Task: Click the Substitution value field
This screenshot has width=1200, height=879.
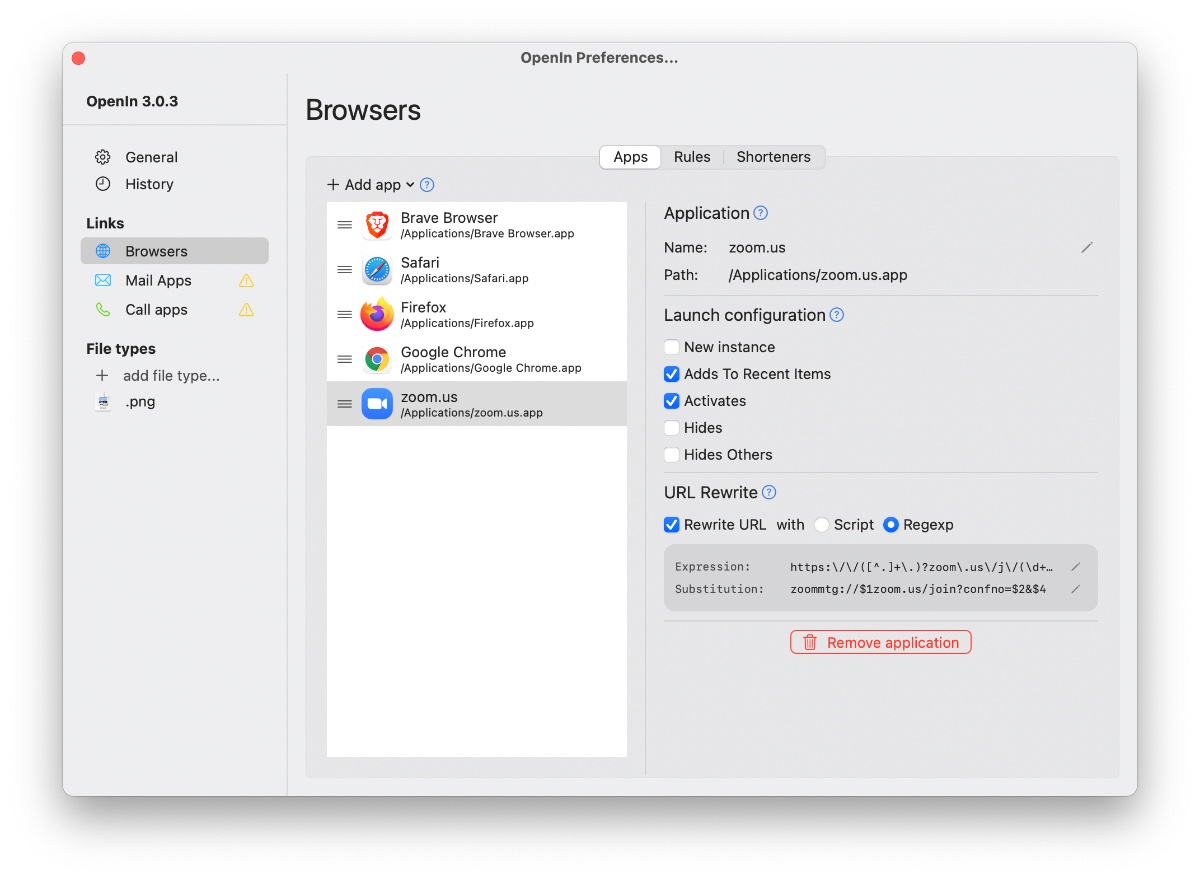Action: click(x=918, y=589)
